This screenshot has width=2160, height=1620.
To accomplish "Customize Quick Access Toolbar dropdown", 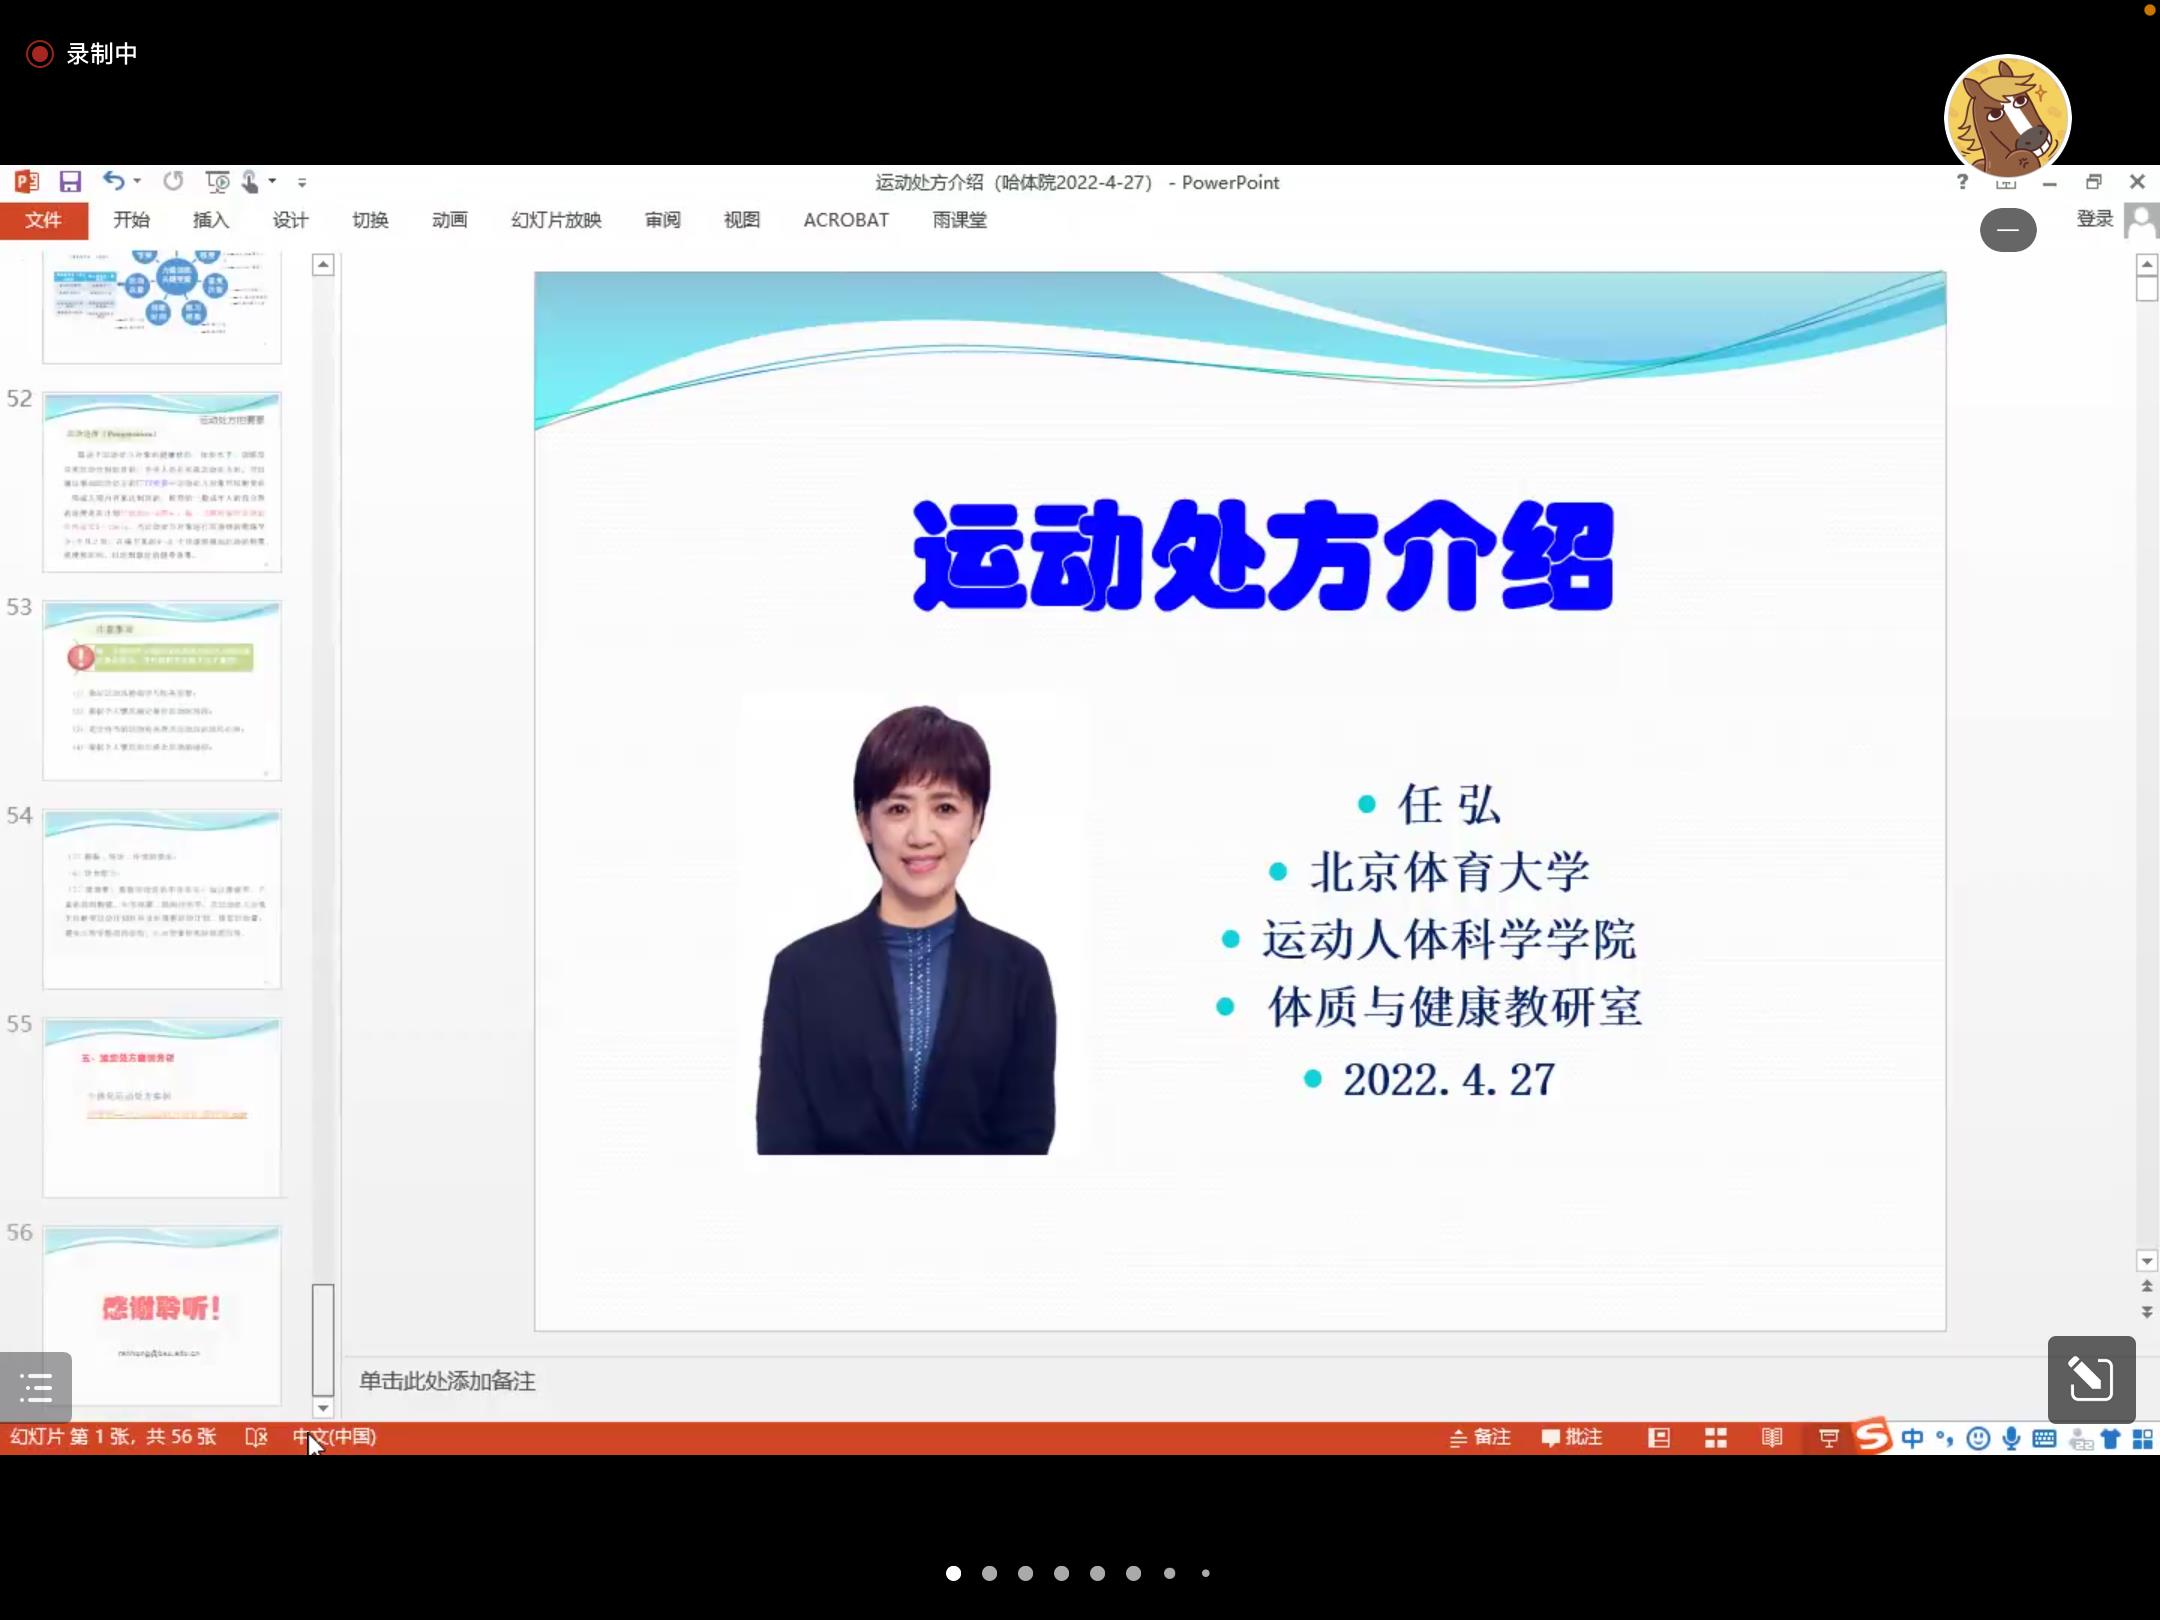I will click(x=302, y=183).
